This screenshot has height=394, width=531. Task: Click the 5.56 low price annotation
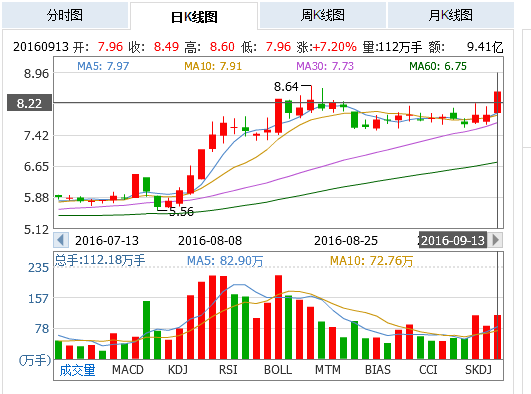tap(182, 212)
